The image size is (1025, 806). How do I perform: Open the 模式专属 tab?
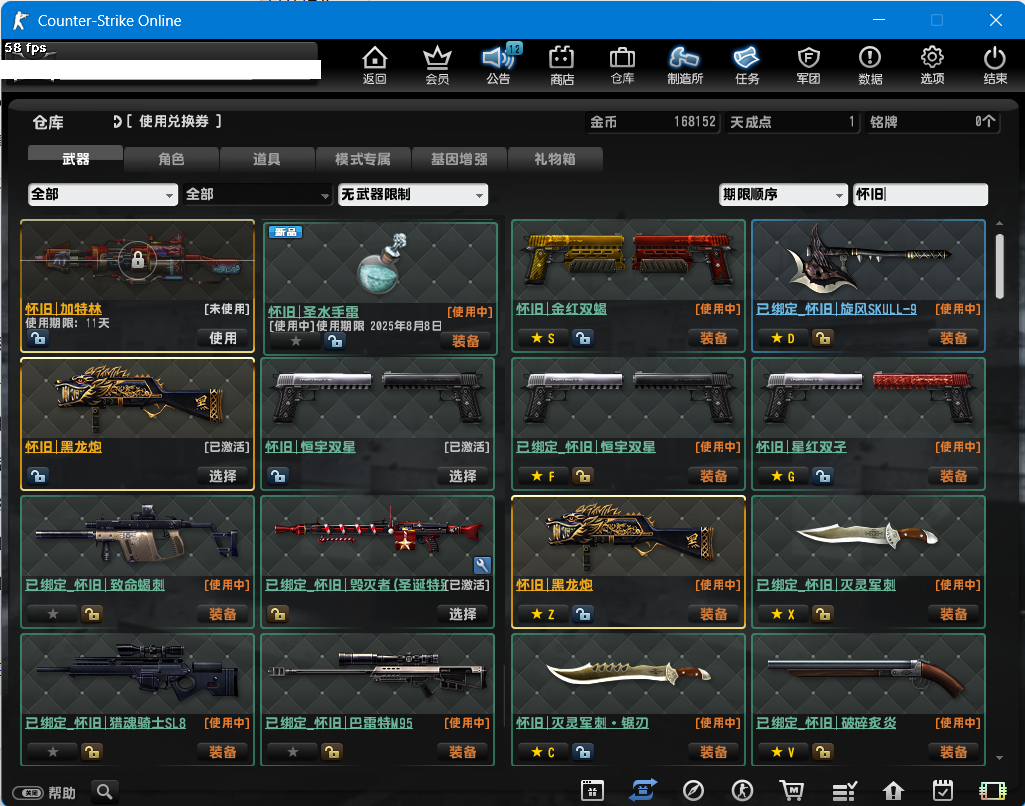coord(363,159)
